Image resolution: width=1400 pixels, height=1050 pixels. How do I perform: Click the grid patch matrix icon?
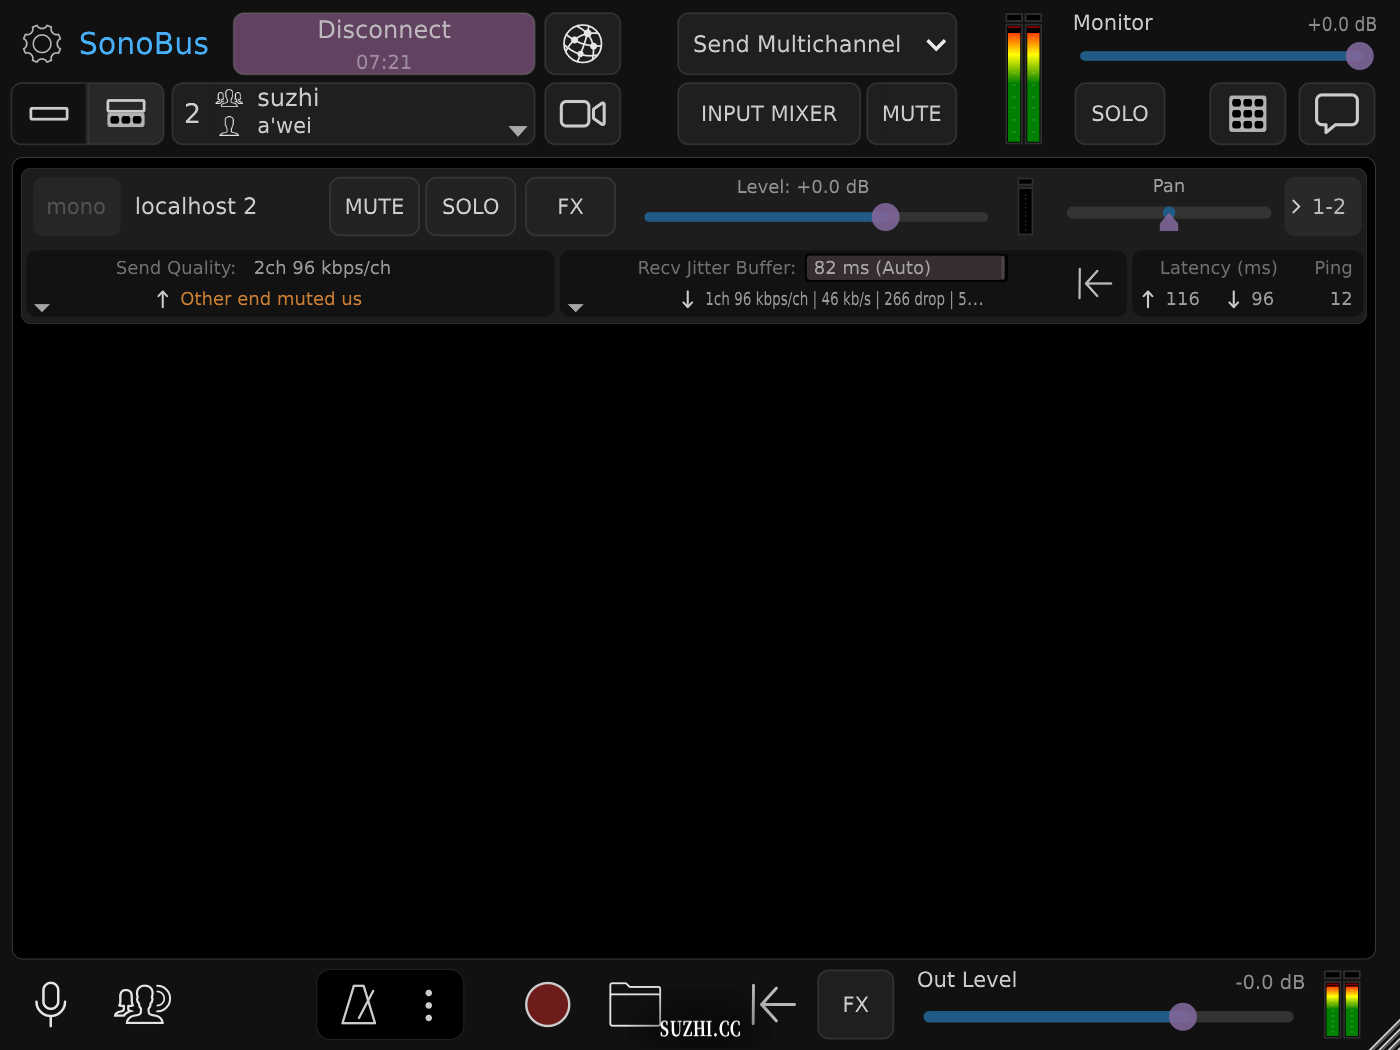coord(1247,114)
